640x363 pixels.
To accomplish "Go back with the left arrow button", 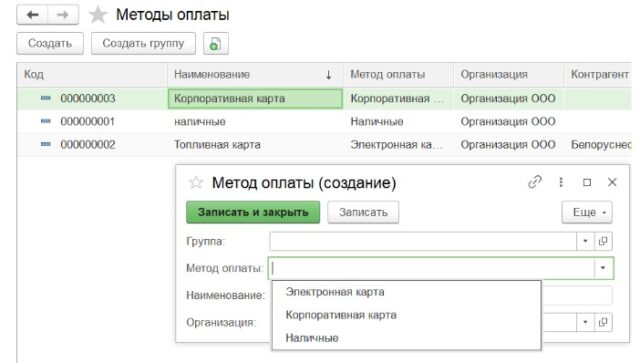I will (x=32, y=15).
